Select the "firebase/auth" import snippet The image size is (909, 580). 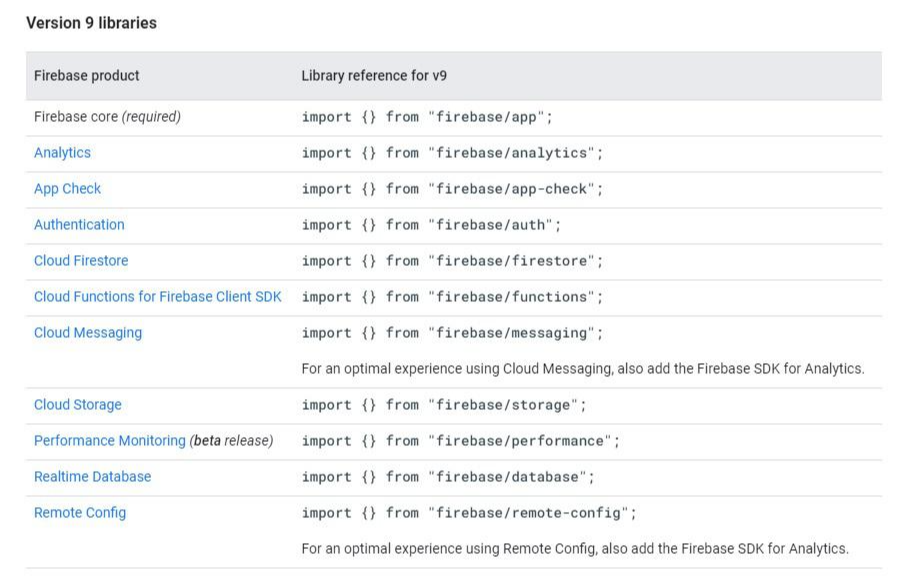point(431,225)
